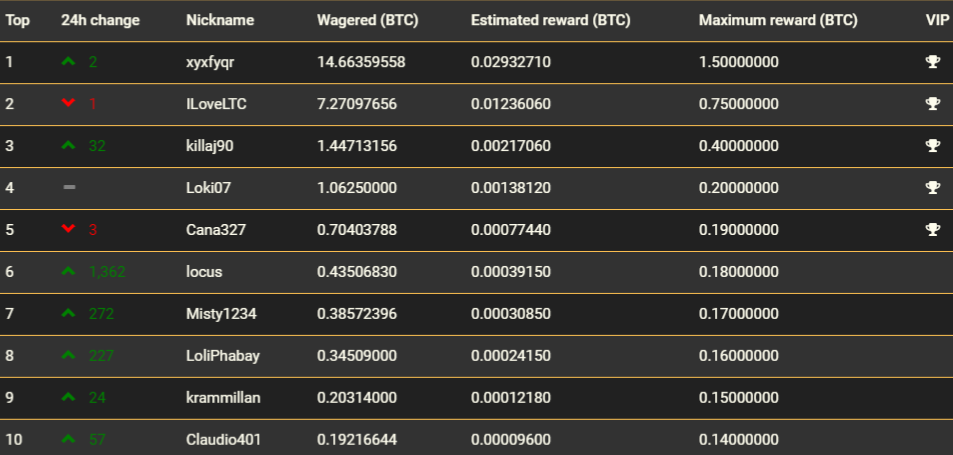The width and height of the screenshot is (953, 455).
Task: Click the Estimated reward (BTC) header
Action: pyautogui.click(x=550, y=20)
